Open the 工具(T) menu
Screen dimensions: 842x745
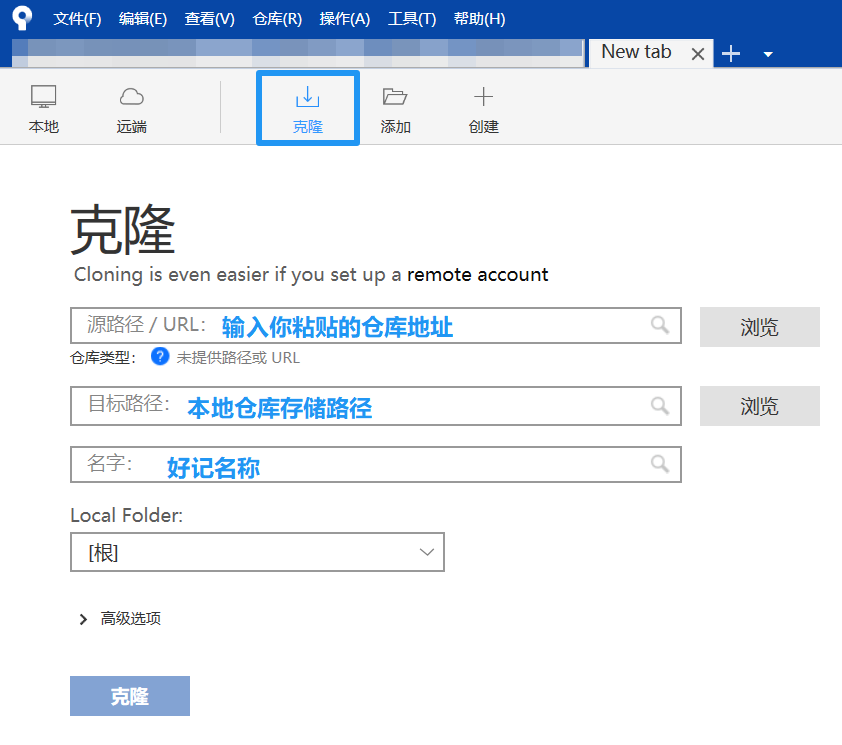pyautogui.click(x=412, y=19)
